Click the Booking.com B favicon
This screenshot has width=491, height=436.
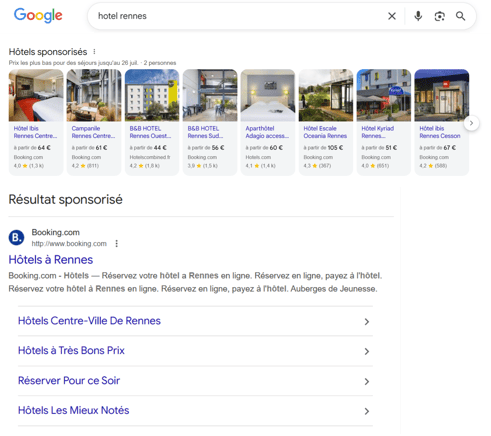tap(16, 237)
